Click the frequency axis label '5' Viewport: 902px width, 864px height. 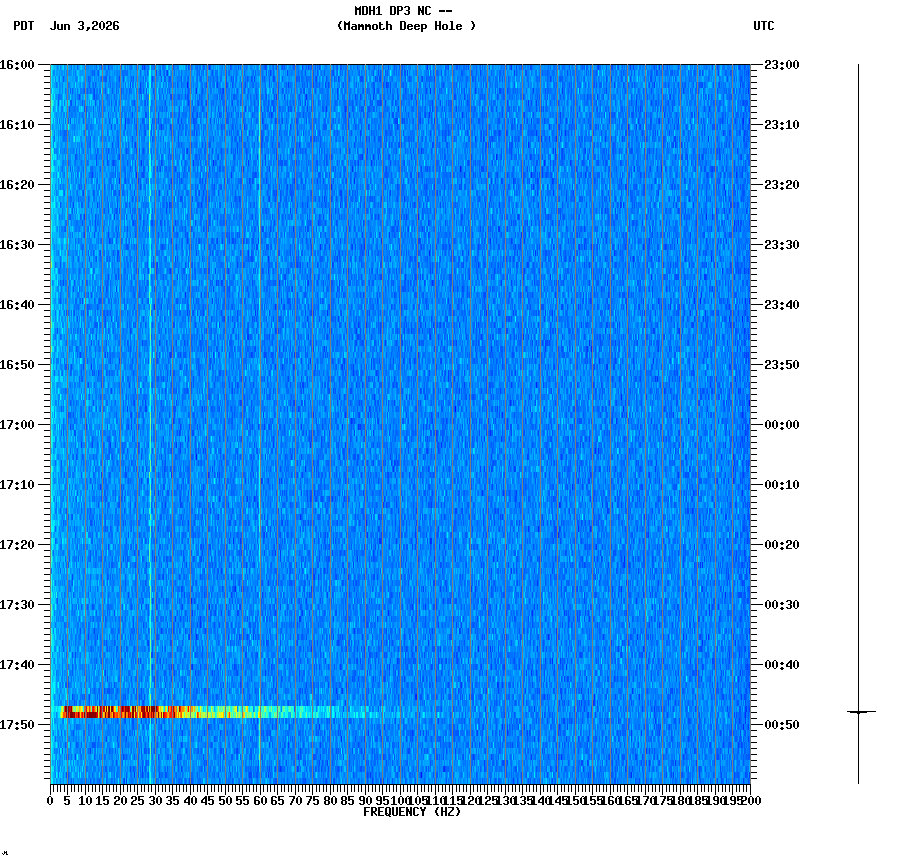click(x=67, y=801)
